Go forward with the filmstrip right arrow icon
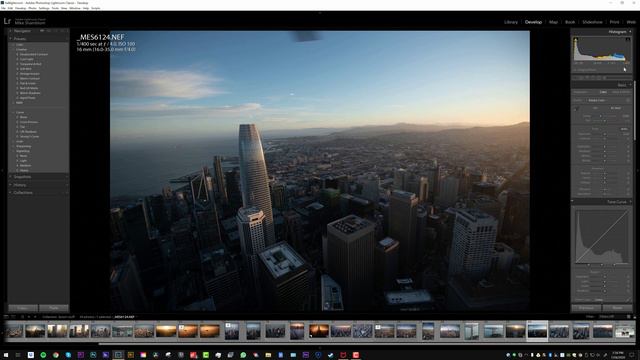 (35, 317)
